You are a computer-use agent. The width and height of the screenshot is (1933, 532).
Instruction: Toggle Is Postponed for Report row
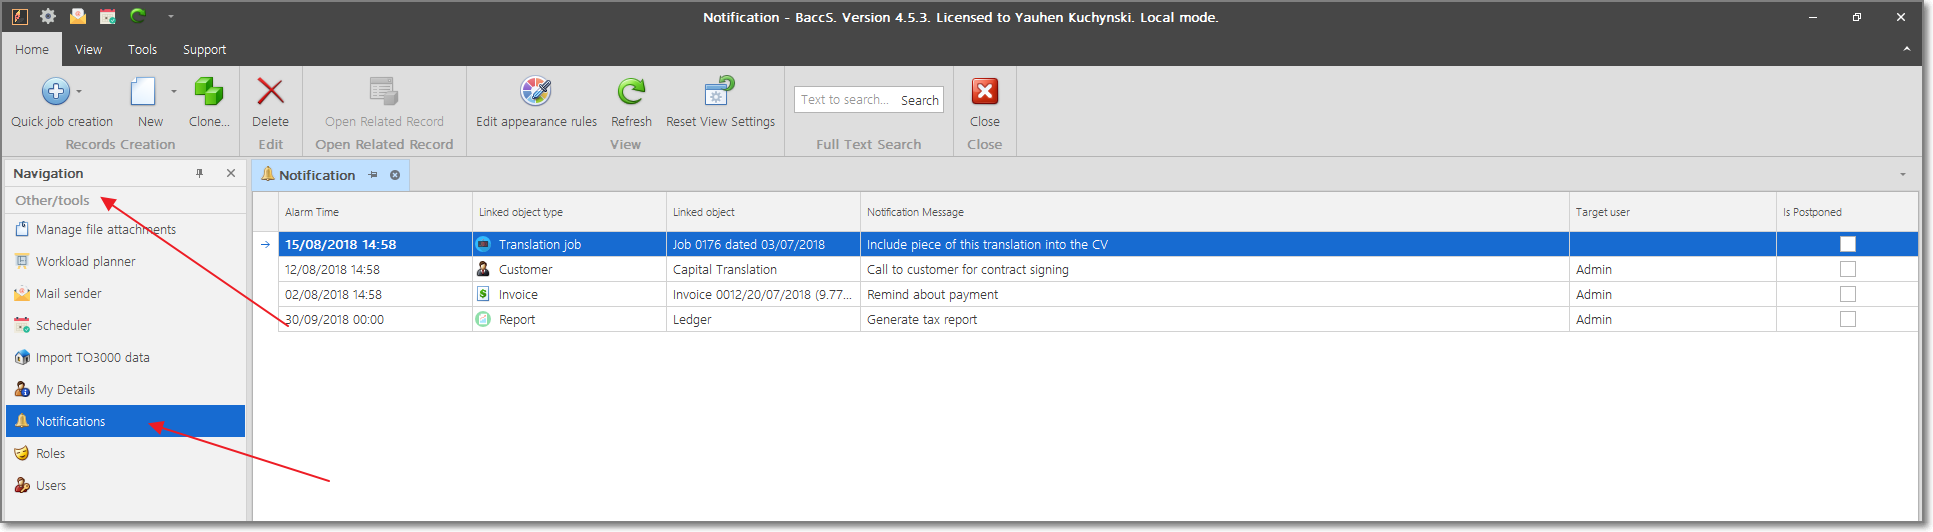1848,319
